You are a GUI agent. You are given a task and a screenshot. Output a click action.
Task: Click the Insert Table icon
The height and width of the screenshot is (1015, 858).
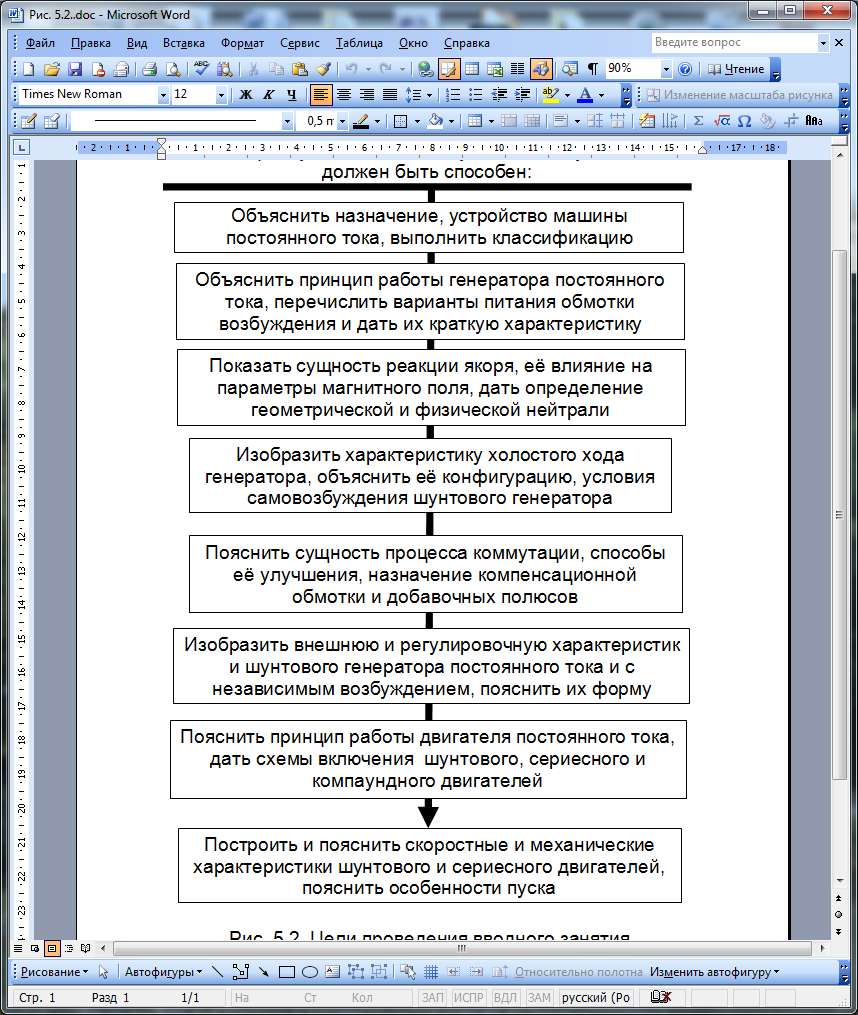[472, 69]
